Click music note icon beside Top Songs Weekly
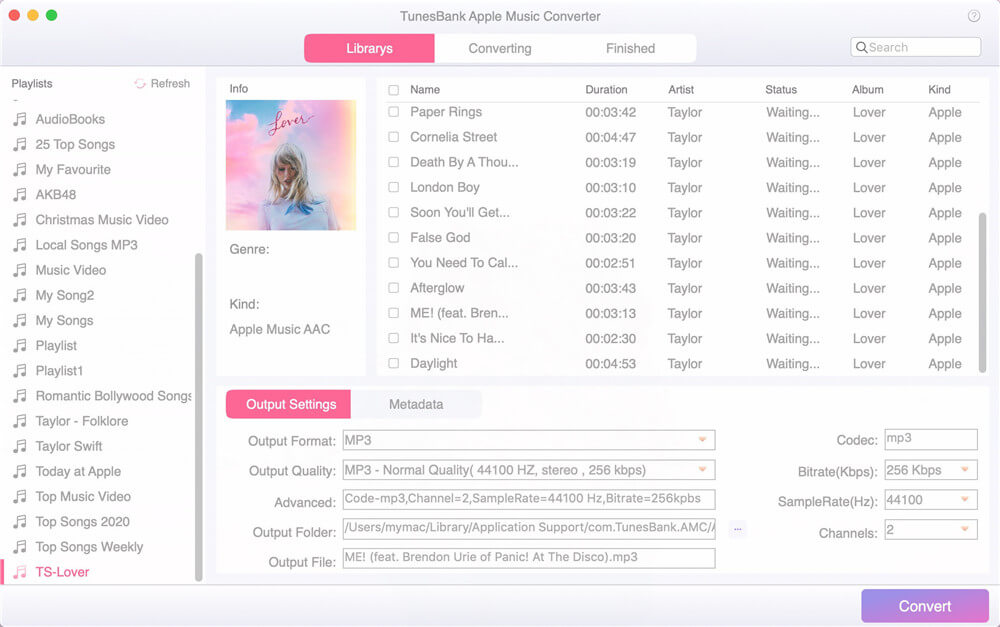Screen dimensions: 1000x627 pyautogui.click(x=20, y=547)
